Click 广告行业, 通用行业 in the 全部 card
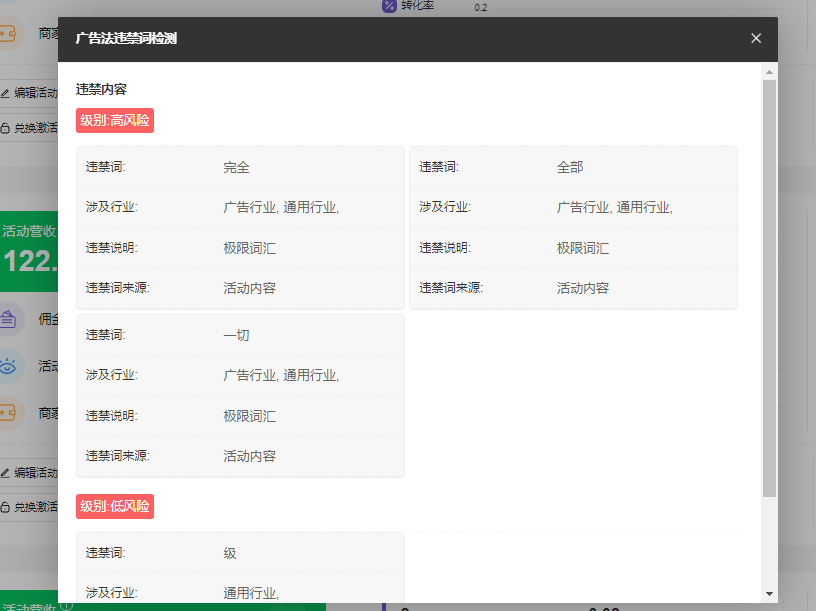 [x=615, y=208]
